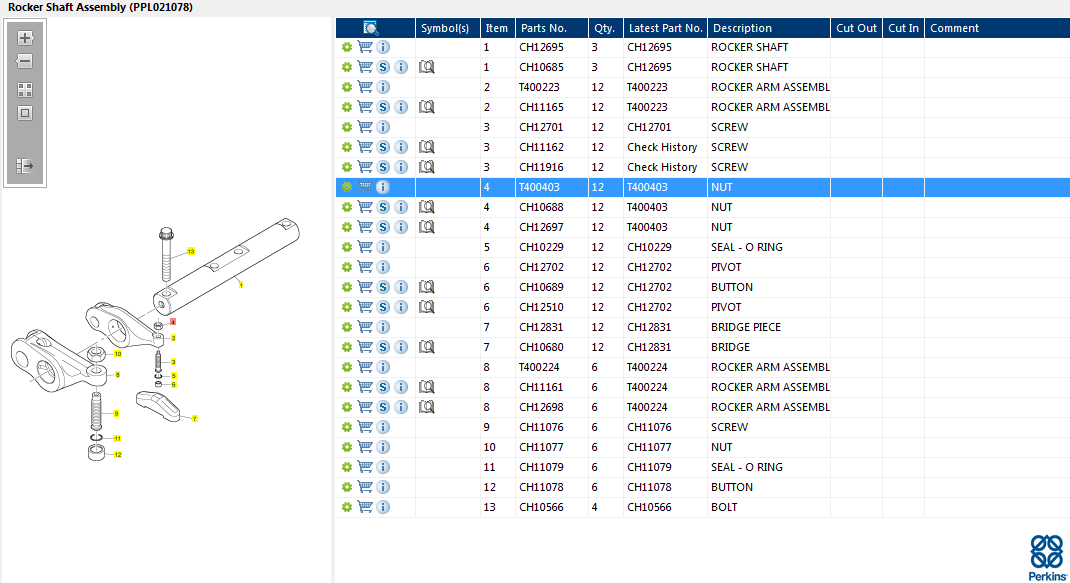This screenshot has height=583, width=1070.
Task: Click callout 10 on the diagram
Action: 118,354
